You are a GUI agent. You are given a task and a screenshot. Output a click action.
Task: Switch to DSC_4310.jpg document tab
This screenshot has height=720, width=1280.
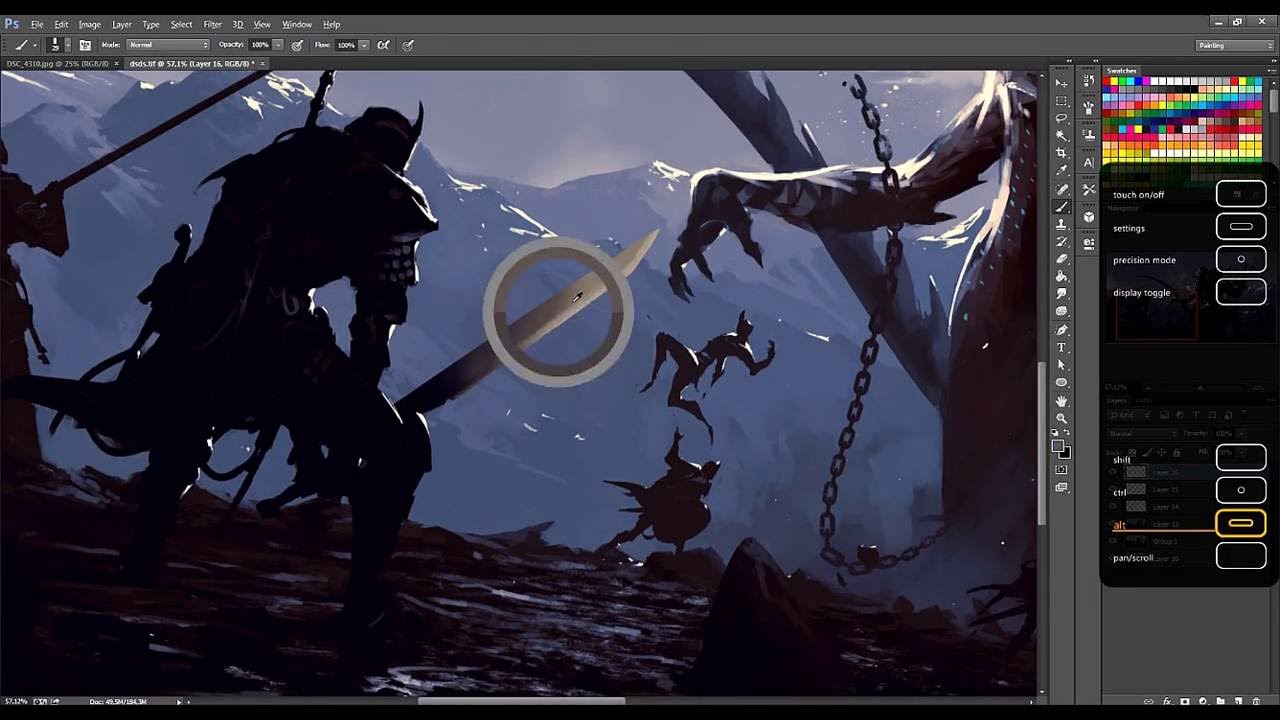click(x=57, y=63)
